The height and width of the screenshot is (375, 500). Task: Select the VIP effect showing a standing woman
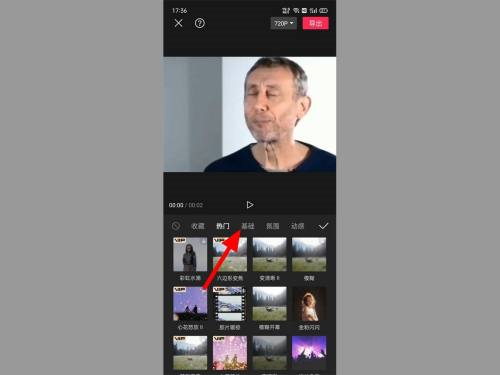point(190,255)
